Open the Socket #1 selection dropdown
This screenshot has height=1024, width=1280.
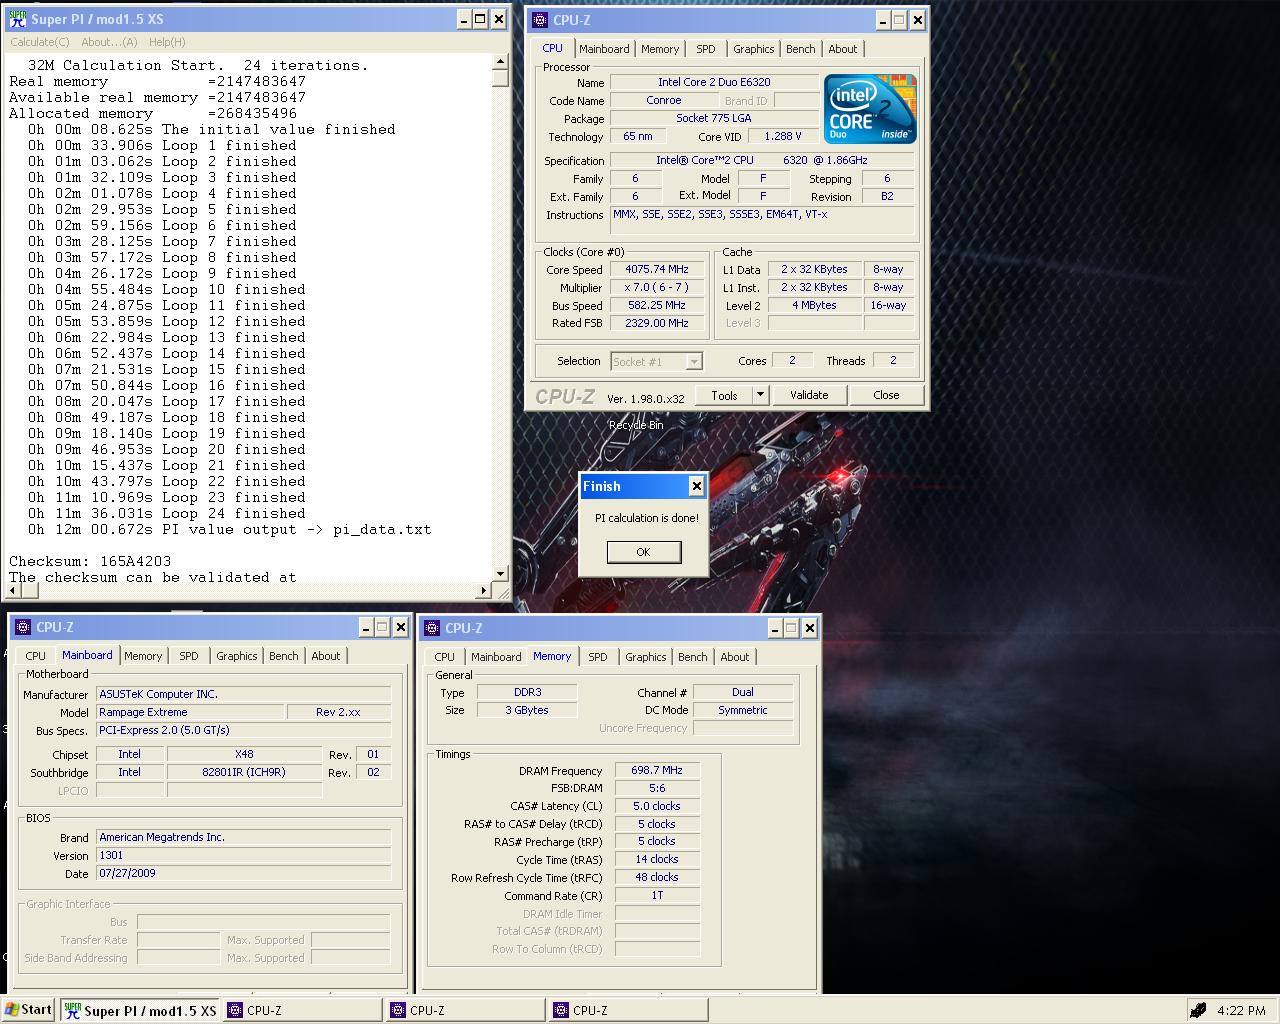tap(657, 361)
